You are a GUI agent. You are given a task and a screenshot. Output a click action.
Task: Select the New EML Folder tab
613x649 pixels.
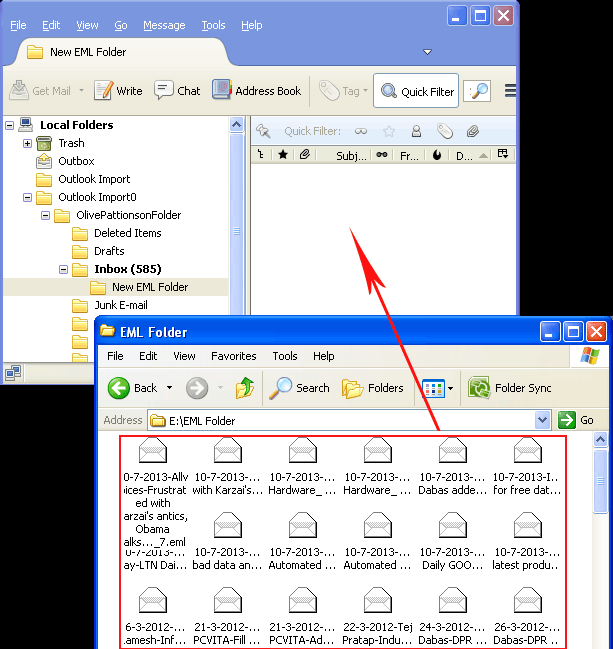(121, 52)
